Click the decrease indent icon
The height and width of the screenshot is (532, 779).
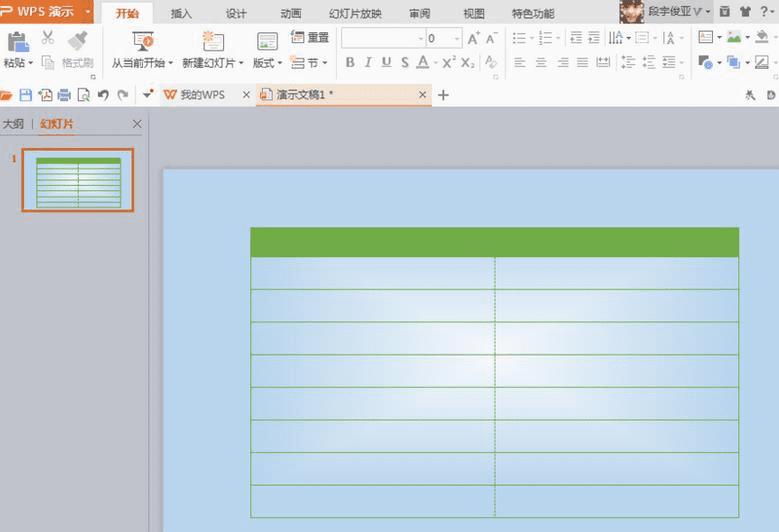[576, 38]
